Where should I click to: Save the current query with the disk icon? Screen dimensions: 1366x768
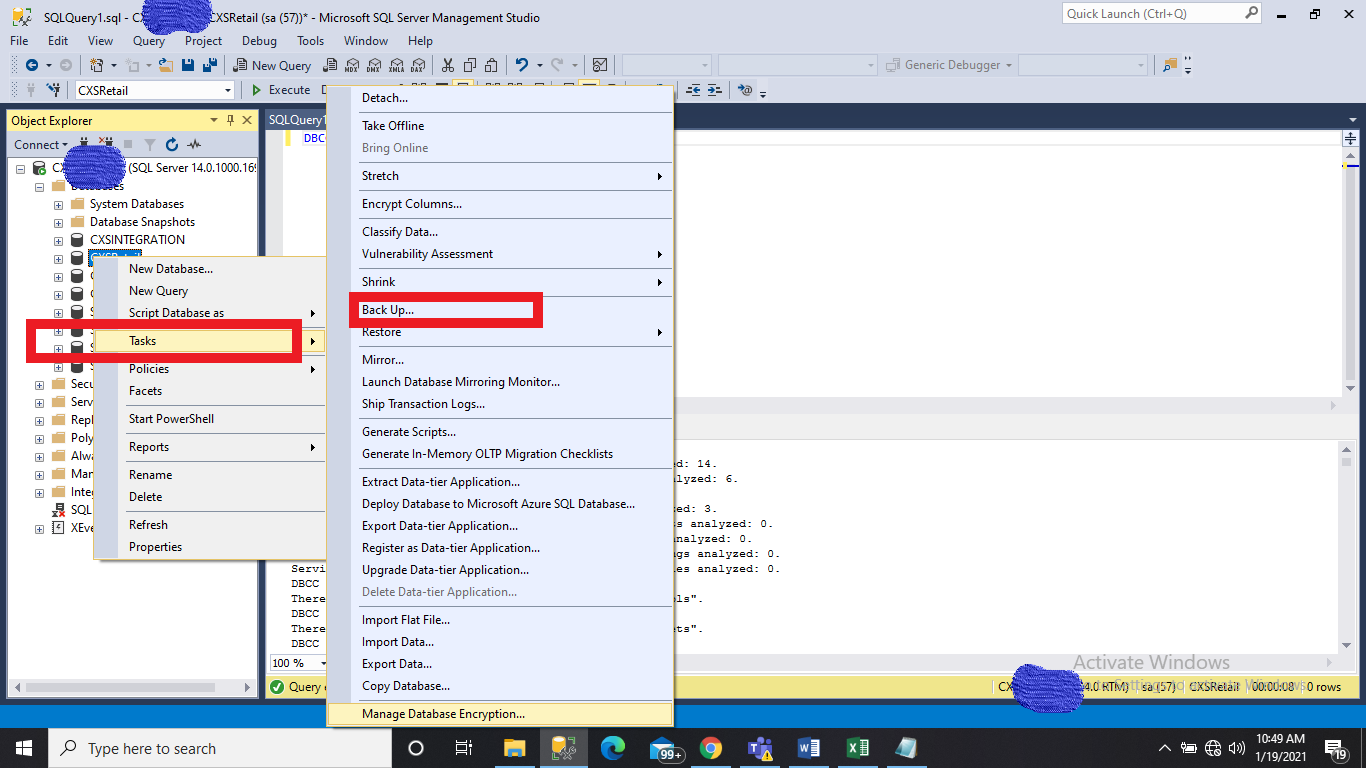(189, 65)
